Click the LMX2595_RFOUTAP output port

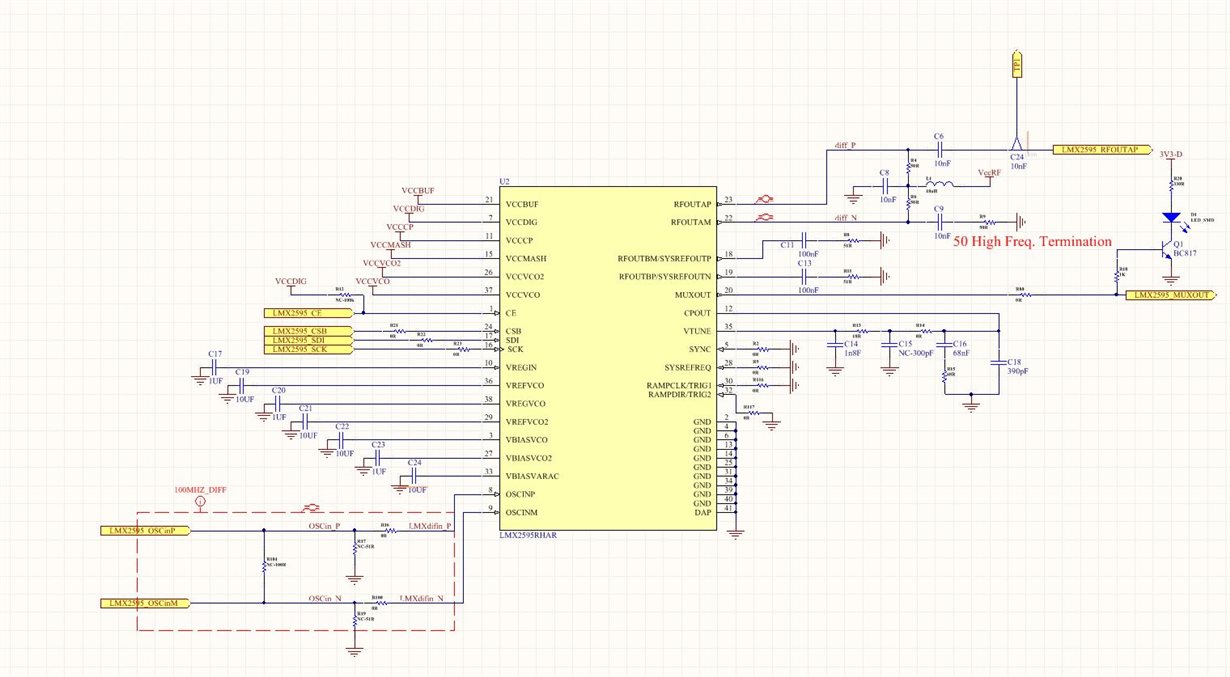click(1097, 150)
